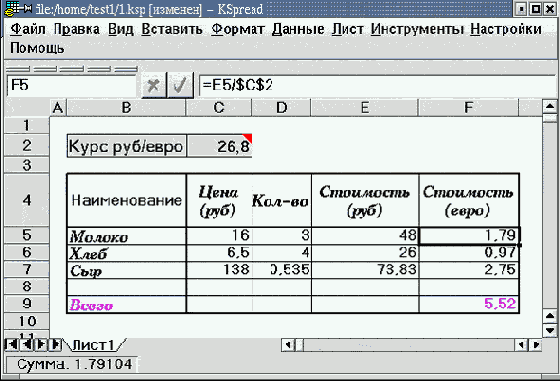Image resolution: width=560 pixels, height=381 pixels.
Task: Click the horizontal scrollbar left arrow at far left
Action: (x=288, y=345)
